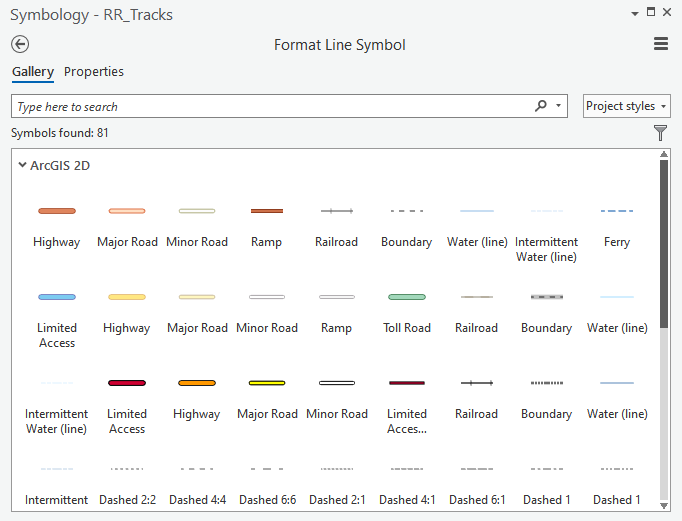
Task: Collapse the ArcGIS 2D group
Action: (x=22, y=165)
